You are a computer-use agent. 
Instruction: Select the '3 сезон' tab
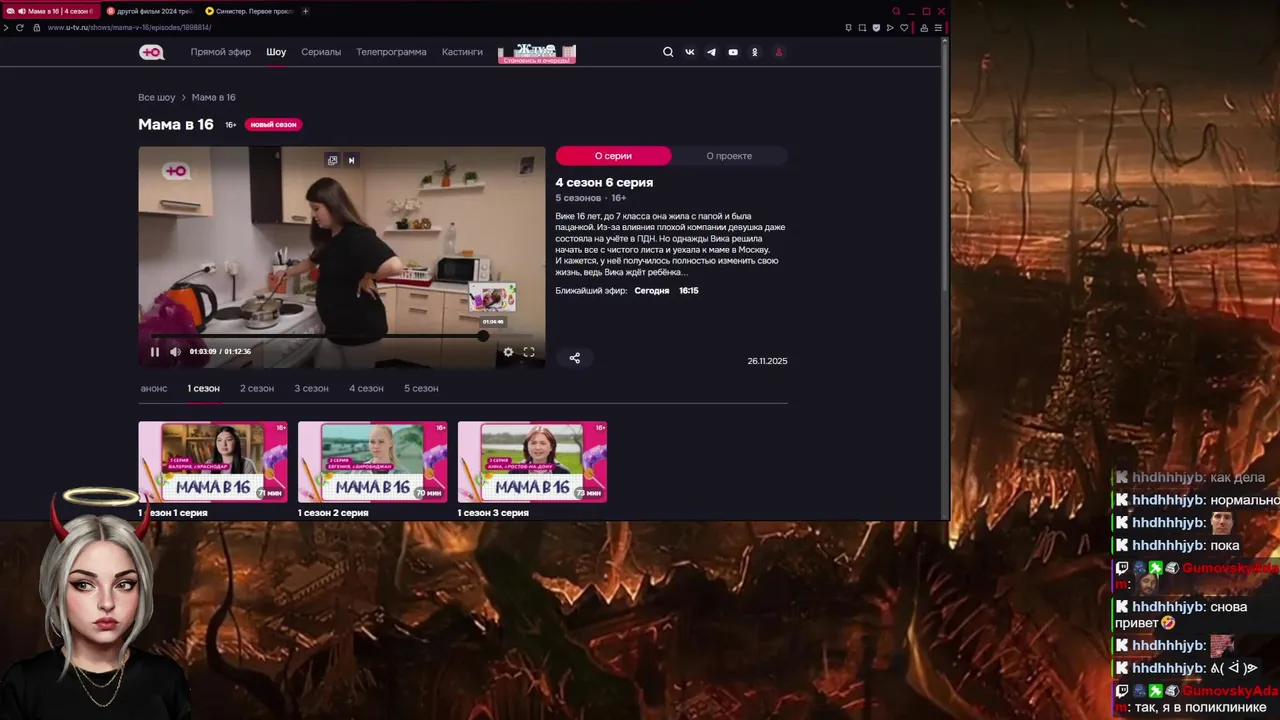coord(311,388)
